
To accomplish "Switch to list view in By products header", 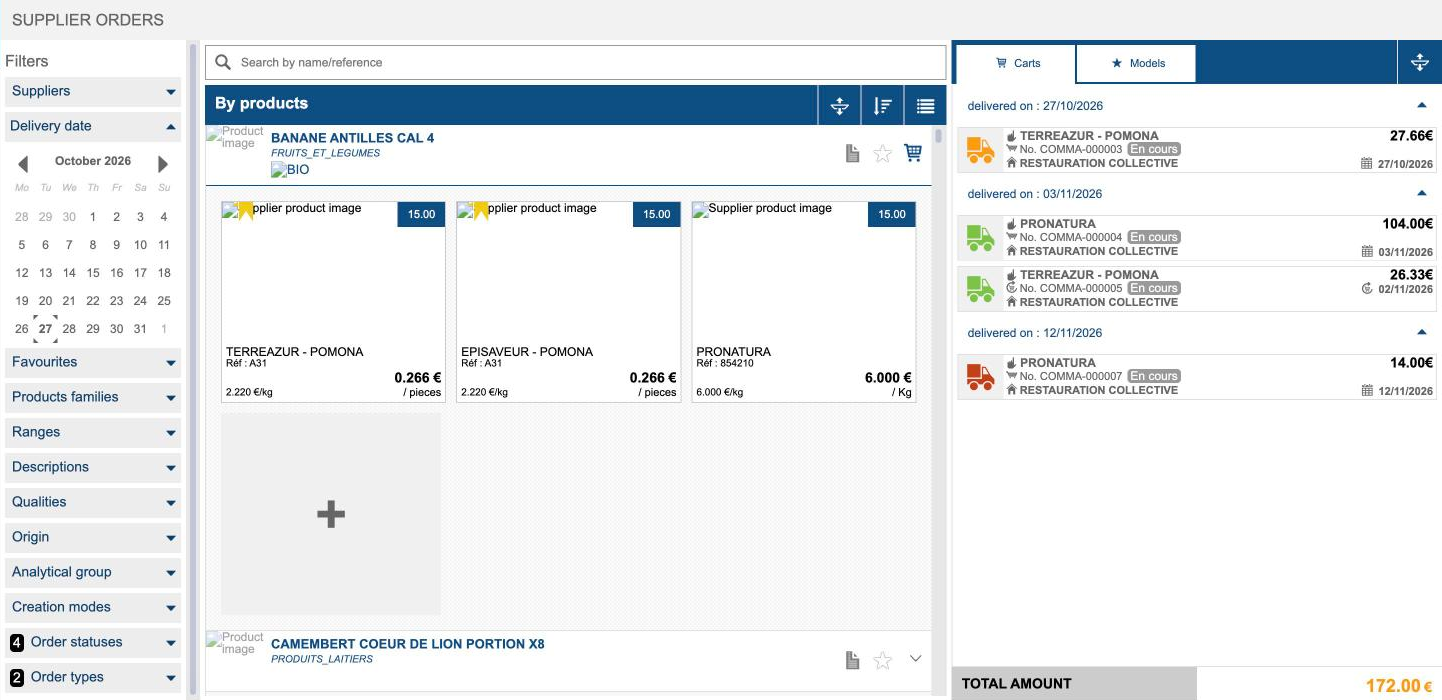I will click(925, 105).
